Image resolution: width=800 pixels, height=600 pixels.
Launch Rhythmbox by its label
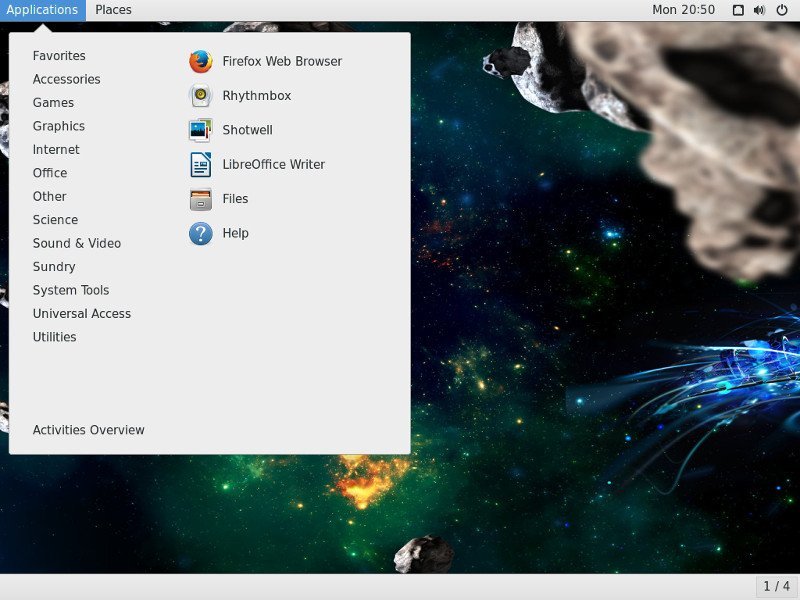257,95
